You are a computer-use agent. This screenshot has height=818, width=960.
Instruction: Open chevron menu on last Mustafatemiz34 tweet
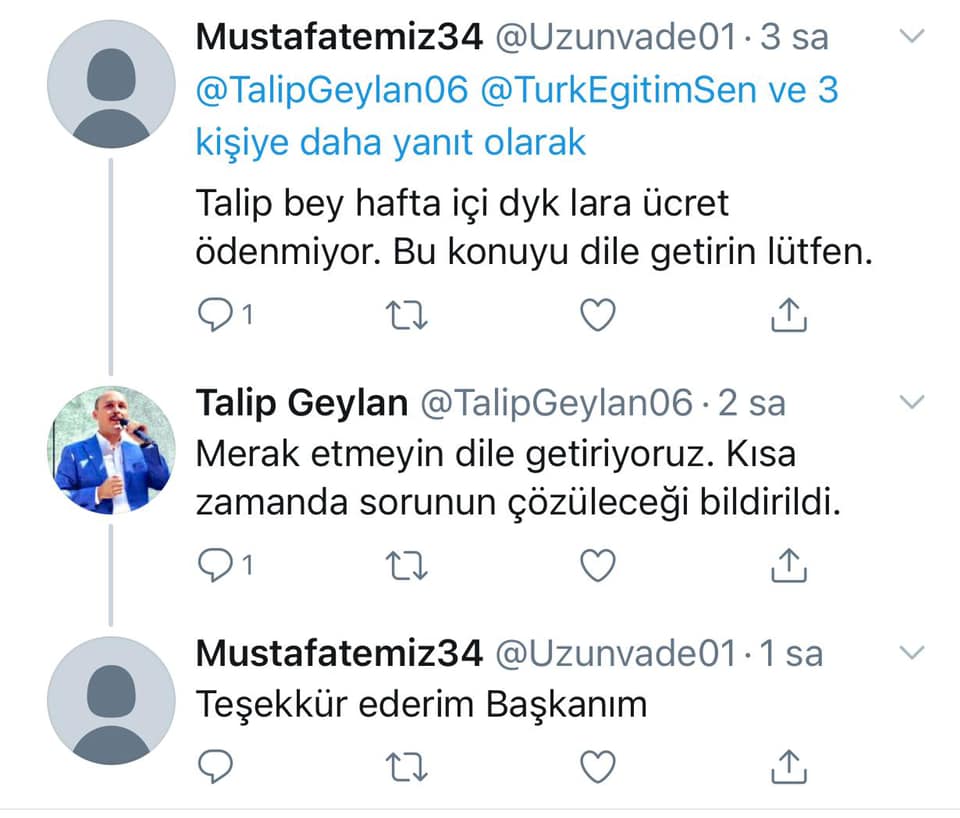pos(912,654)
